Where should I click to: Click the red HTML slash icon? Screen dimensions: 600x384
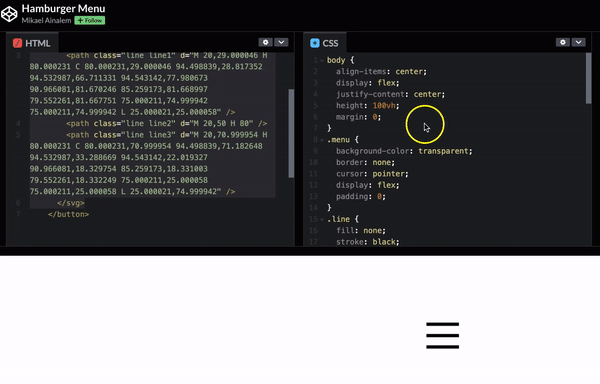coord(17,43)
